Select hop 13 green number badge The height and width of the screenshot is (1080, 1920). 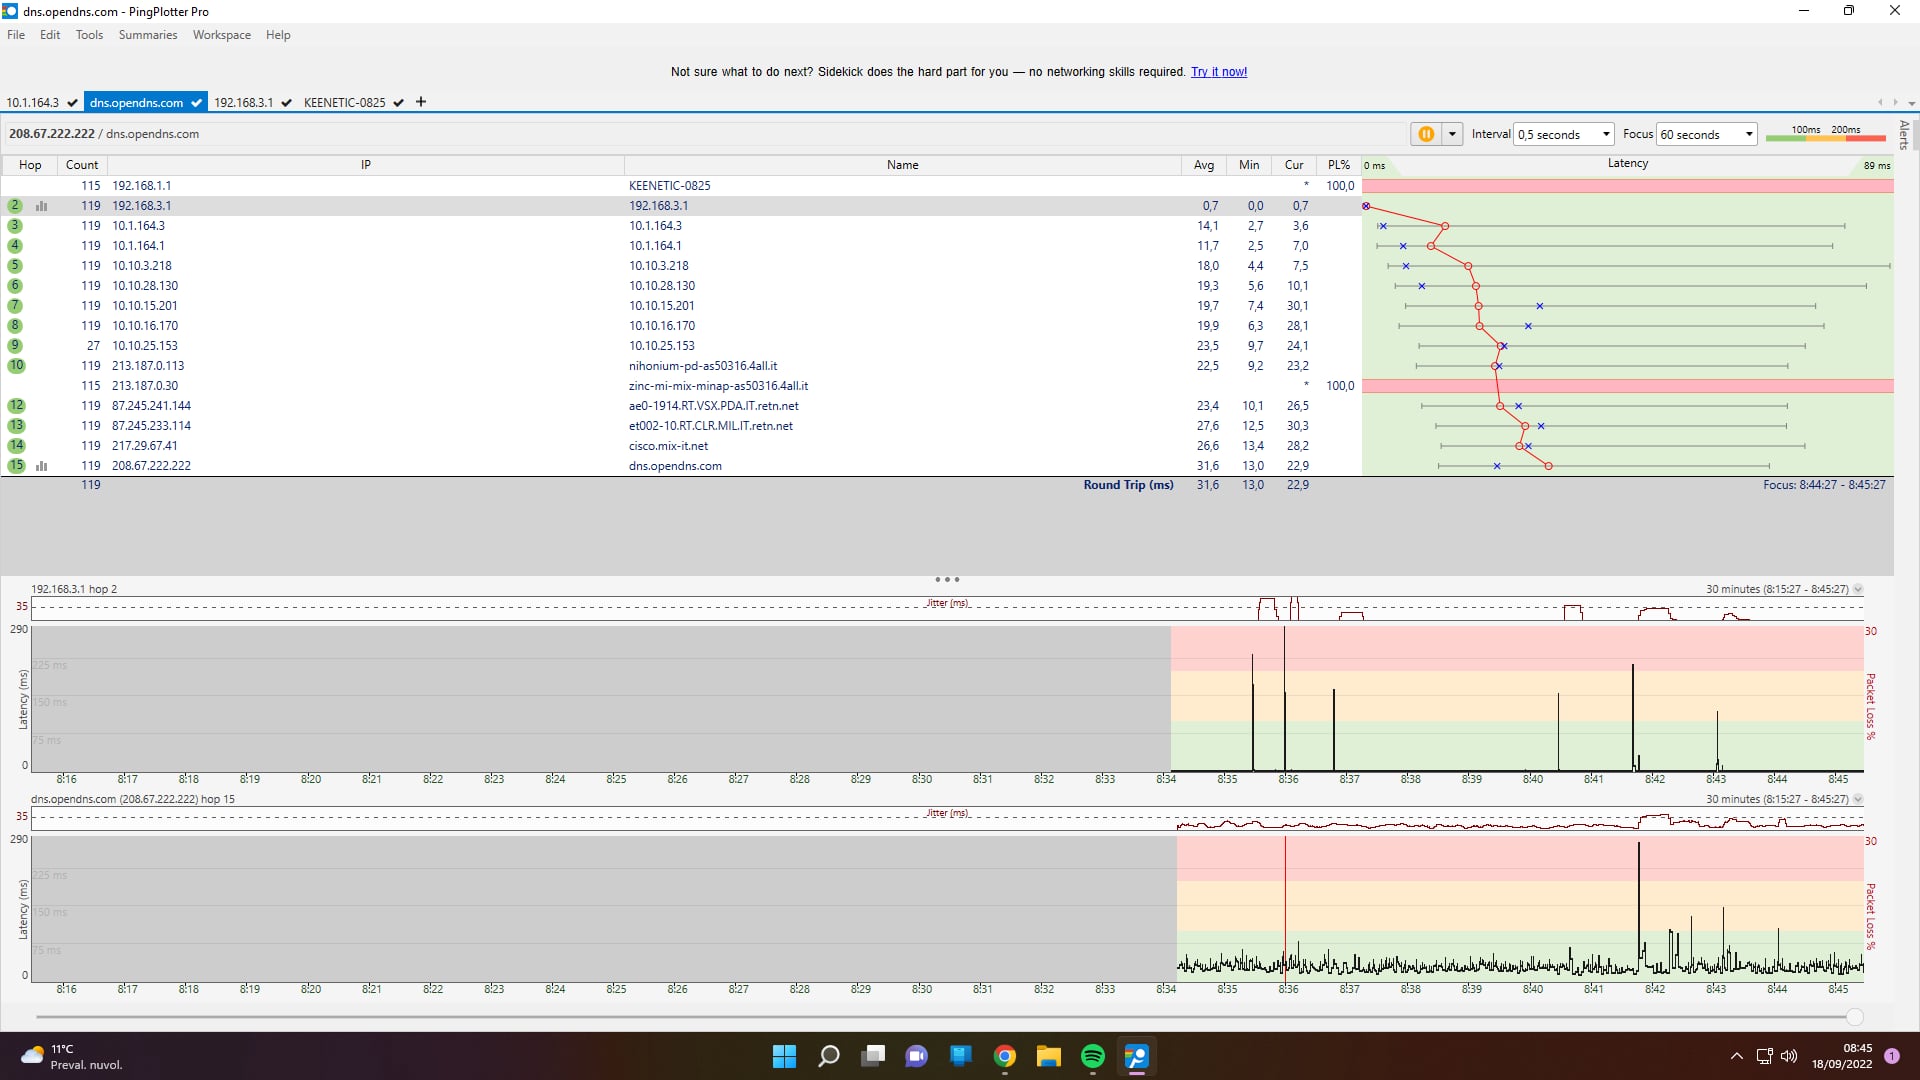click(x=16, y=426)
